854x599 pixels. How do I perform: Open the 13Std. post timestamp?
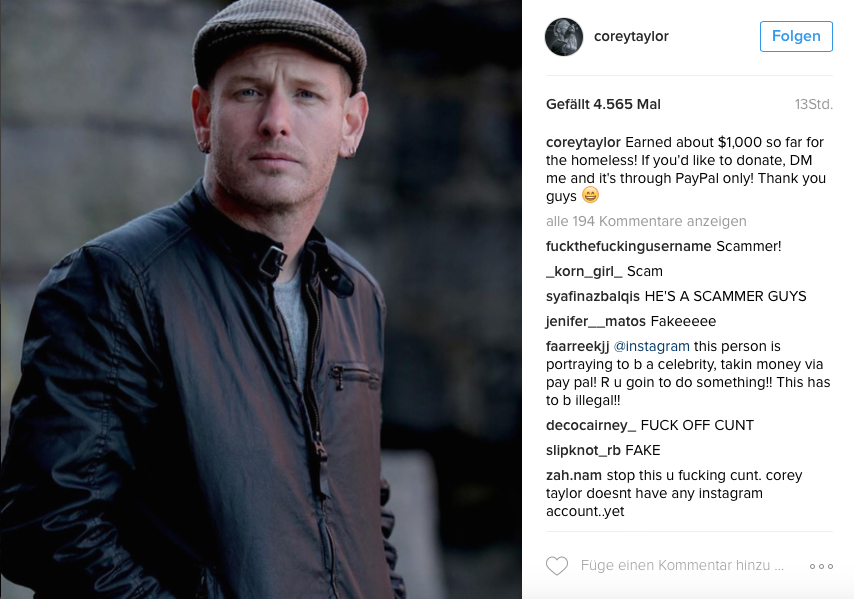814,104
